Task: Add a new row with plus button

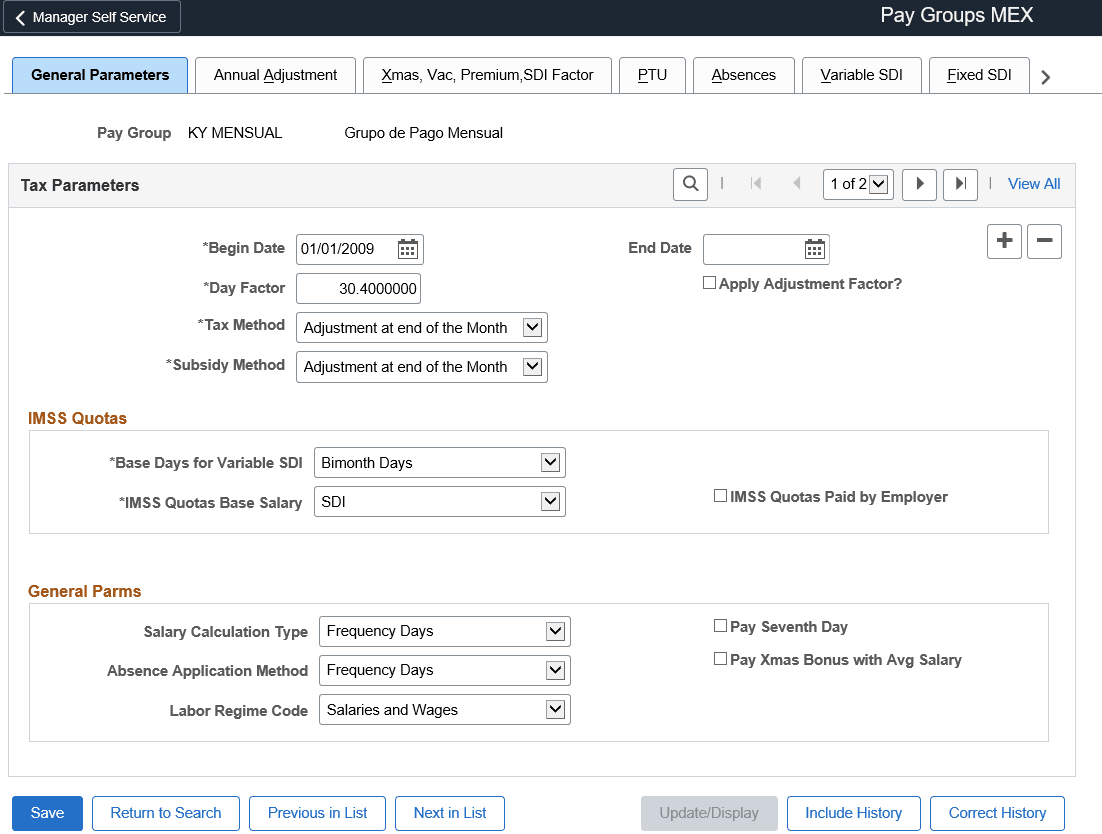Action: coord(1004,241)
